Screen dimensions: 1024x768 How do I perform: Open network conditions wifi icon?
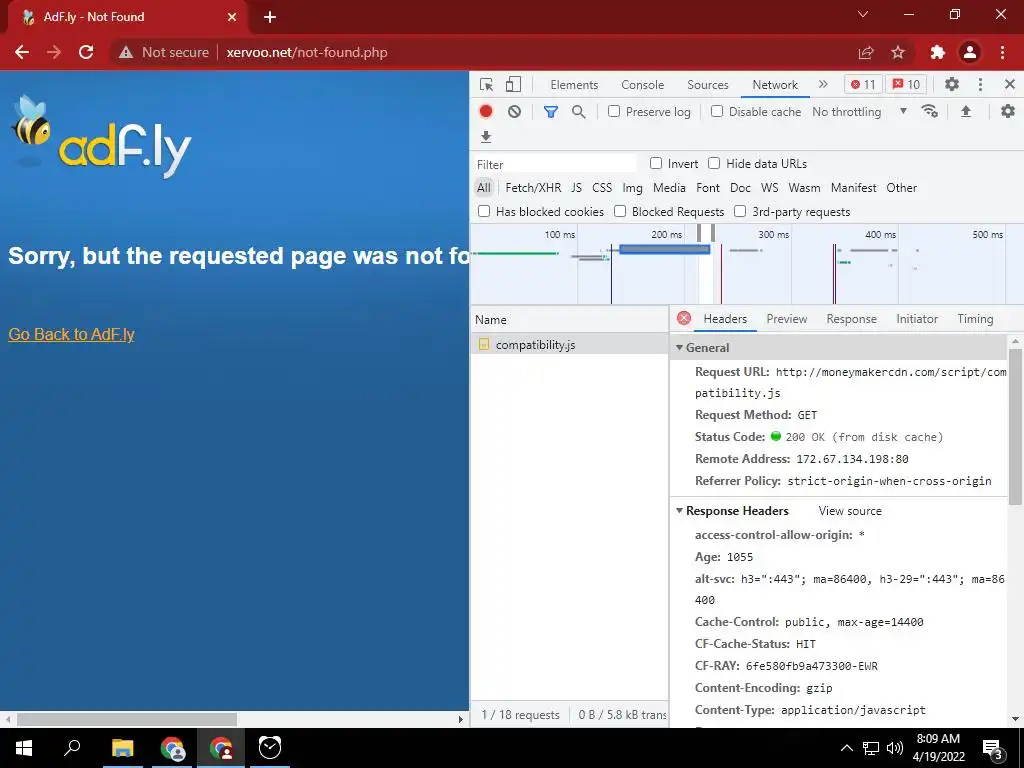tap(930, 111)
